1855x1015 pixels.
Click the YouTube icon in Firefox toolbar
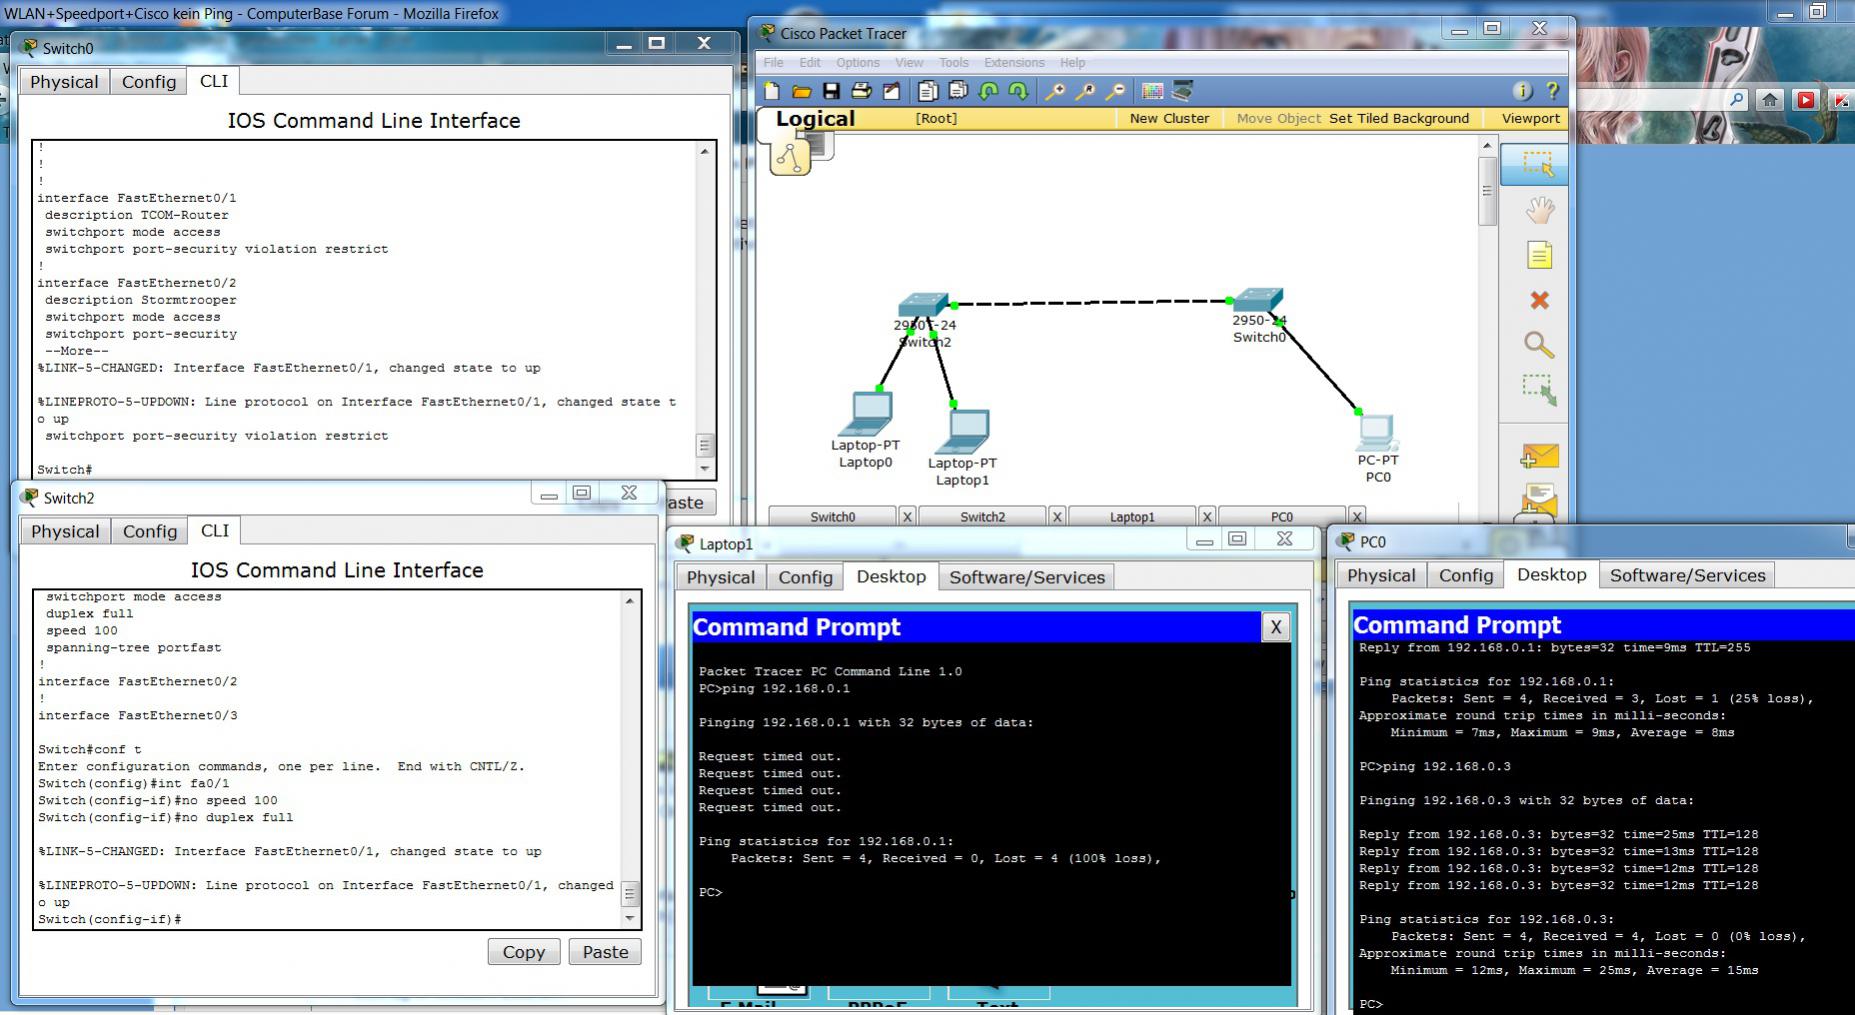click(x=1806, y=100)
